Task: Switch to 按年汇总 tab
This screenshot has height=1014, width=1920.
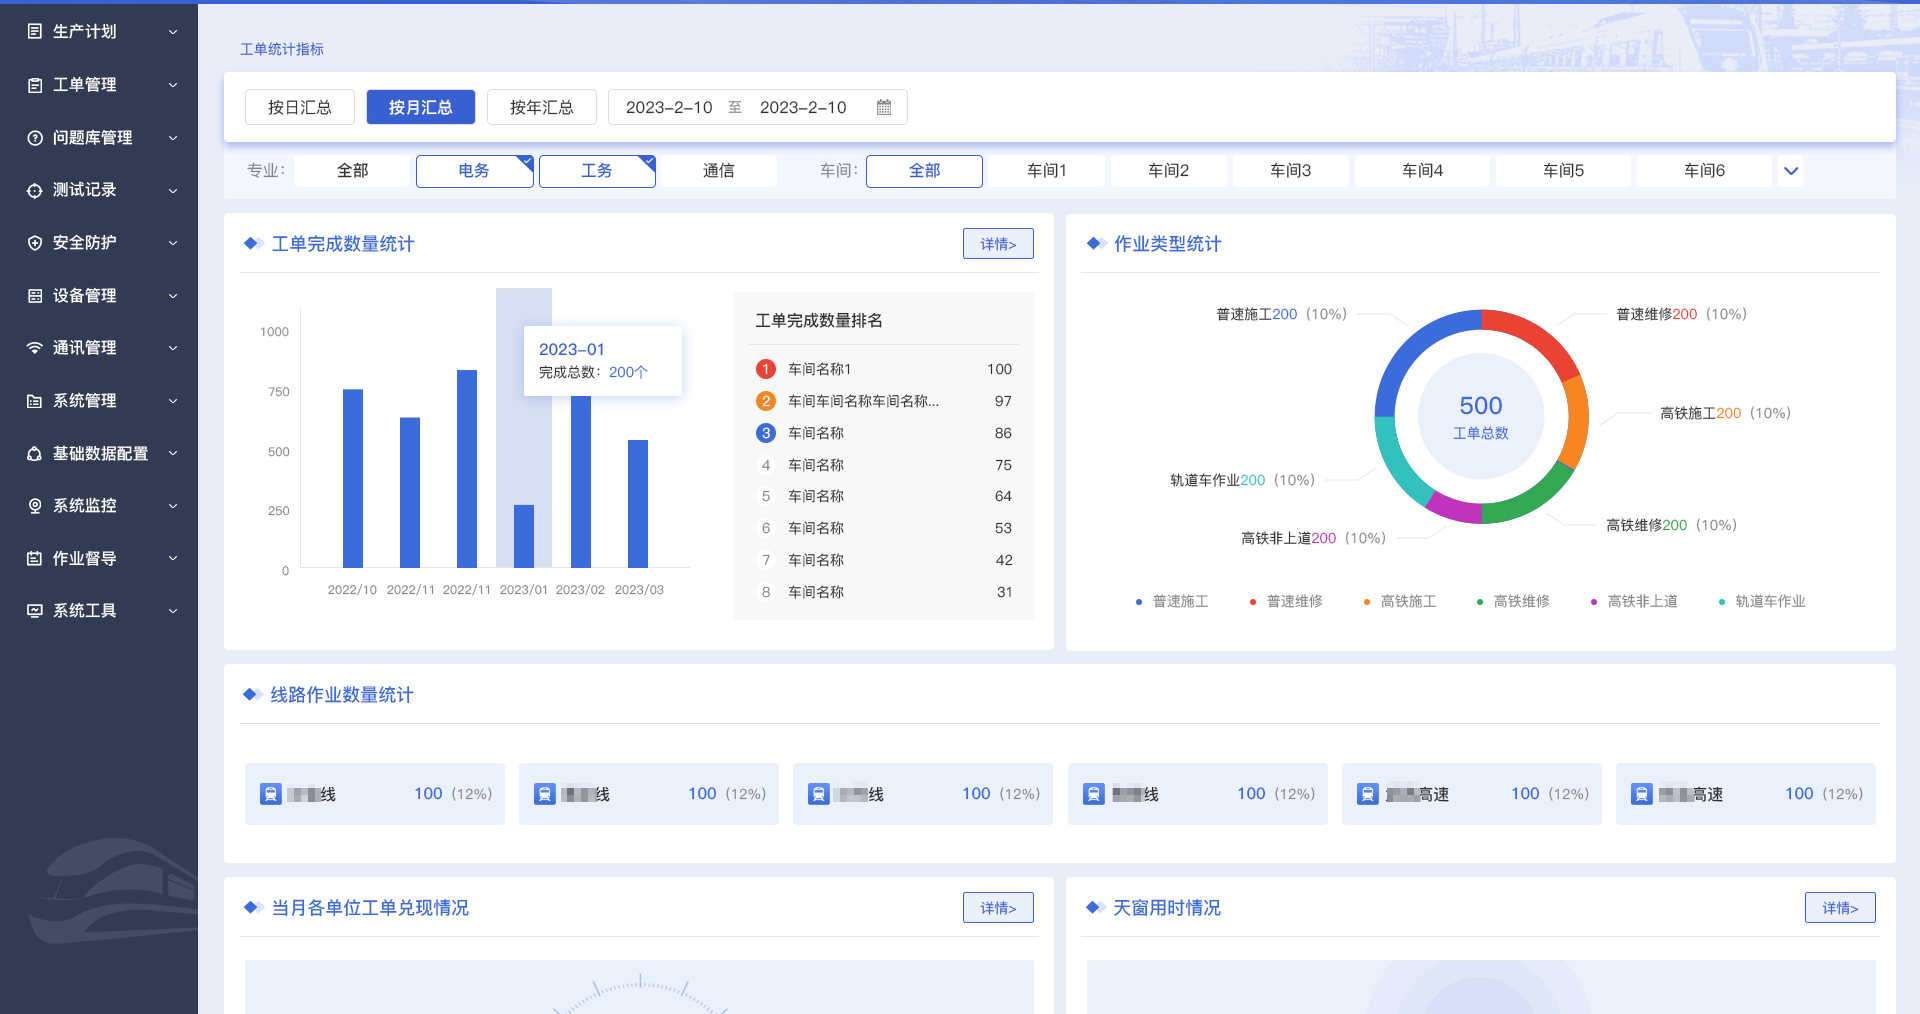Action: 541,107
